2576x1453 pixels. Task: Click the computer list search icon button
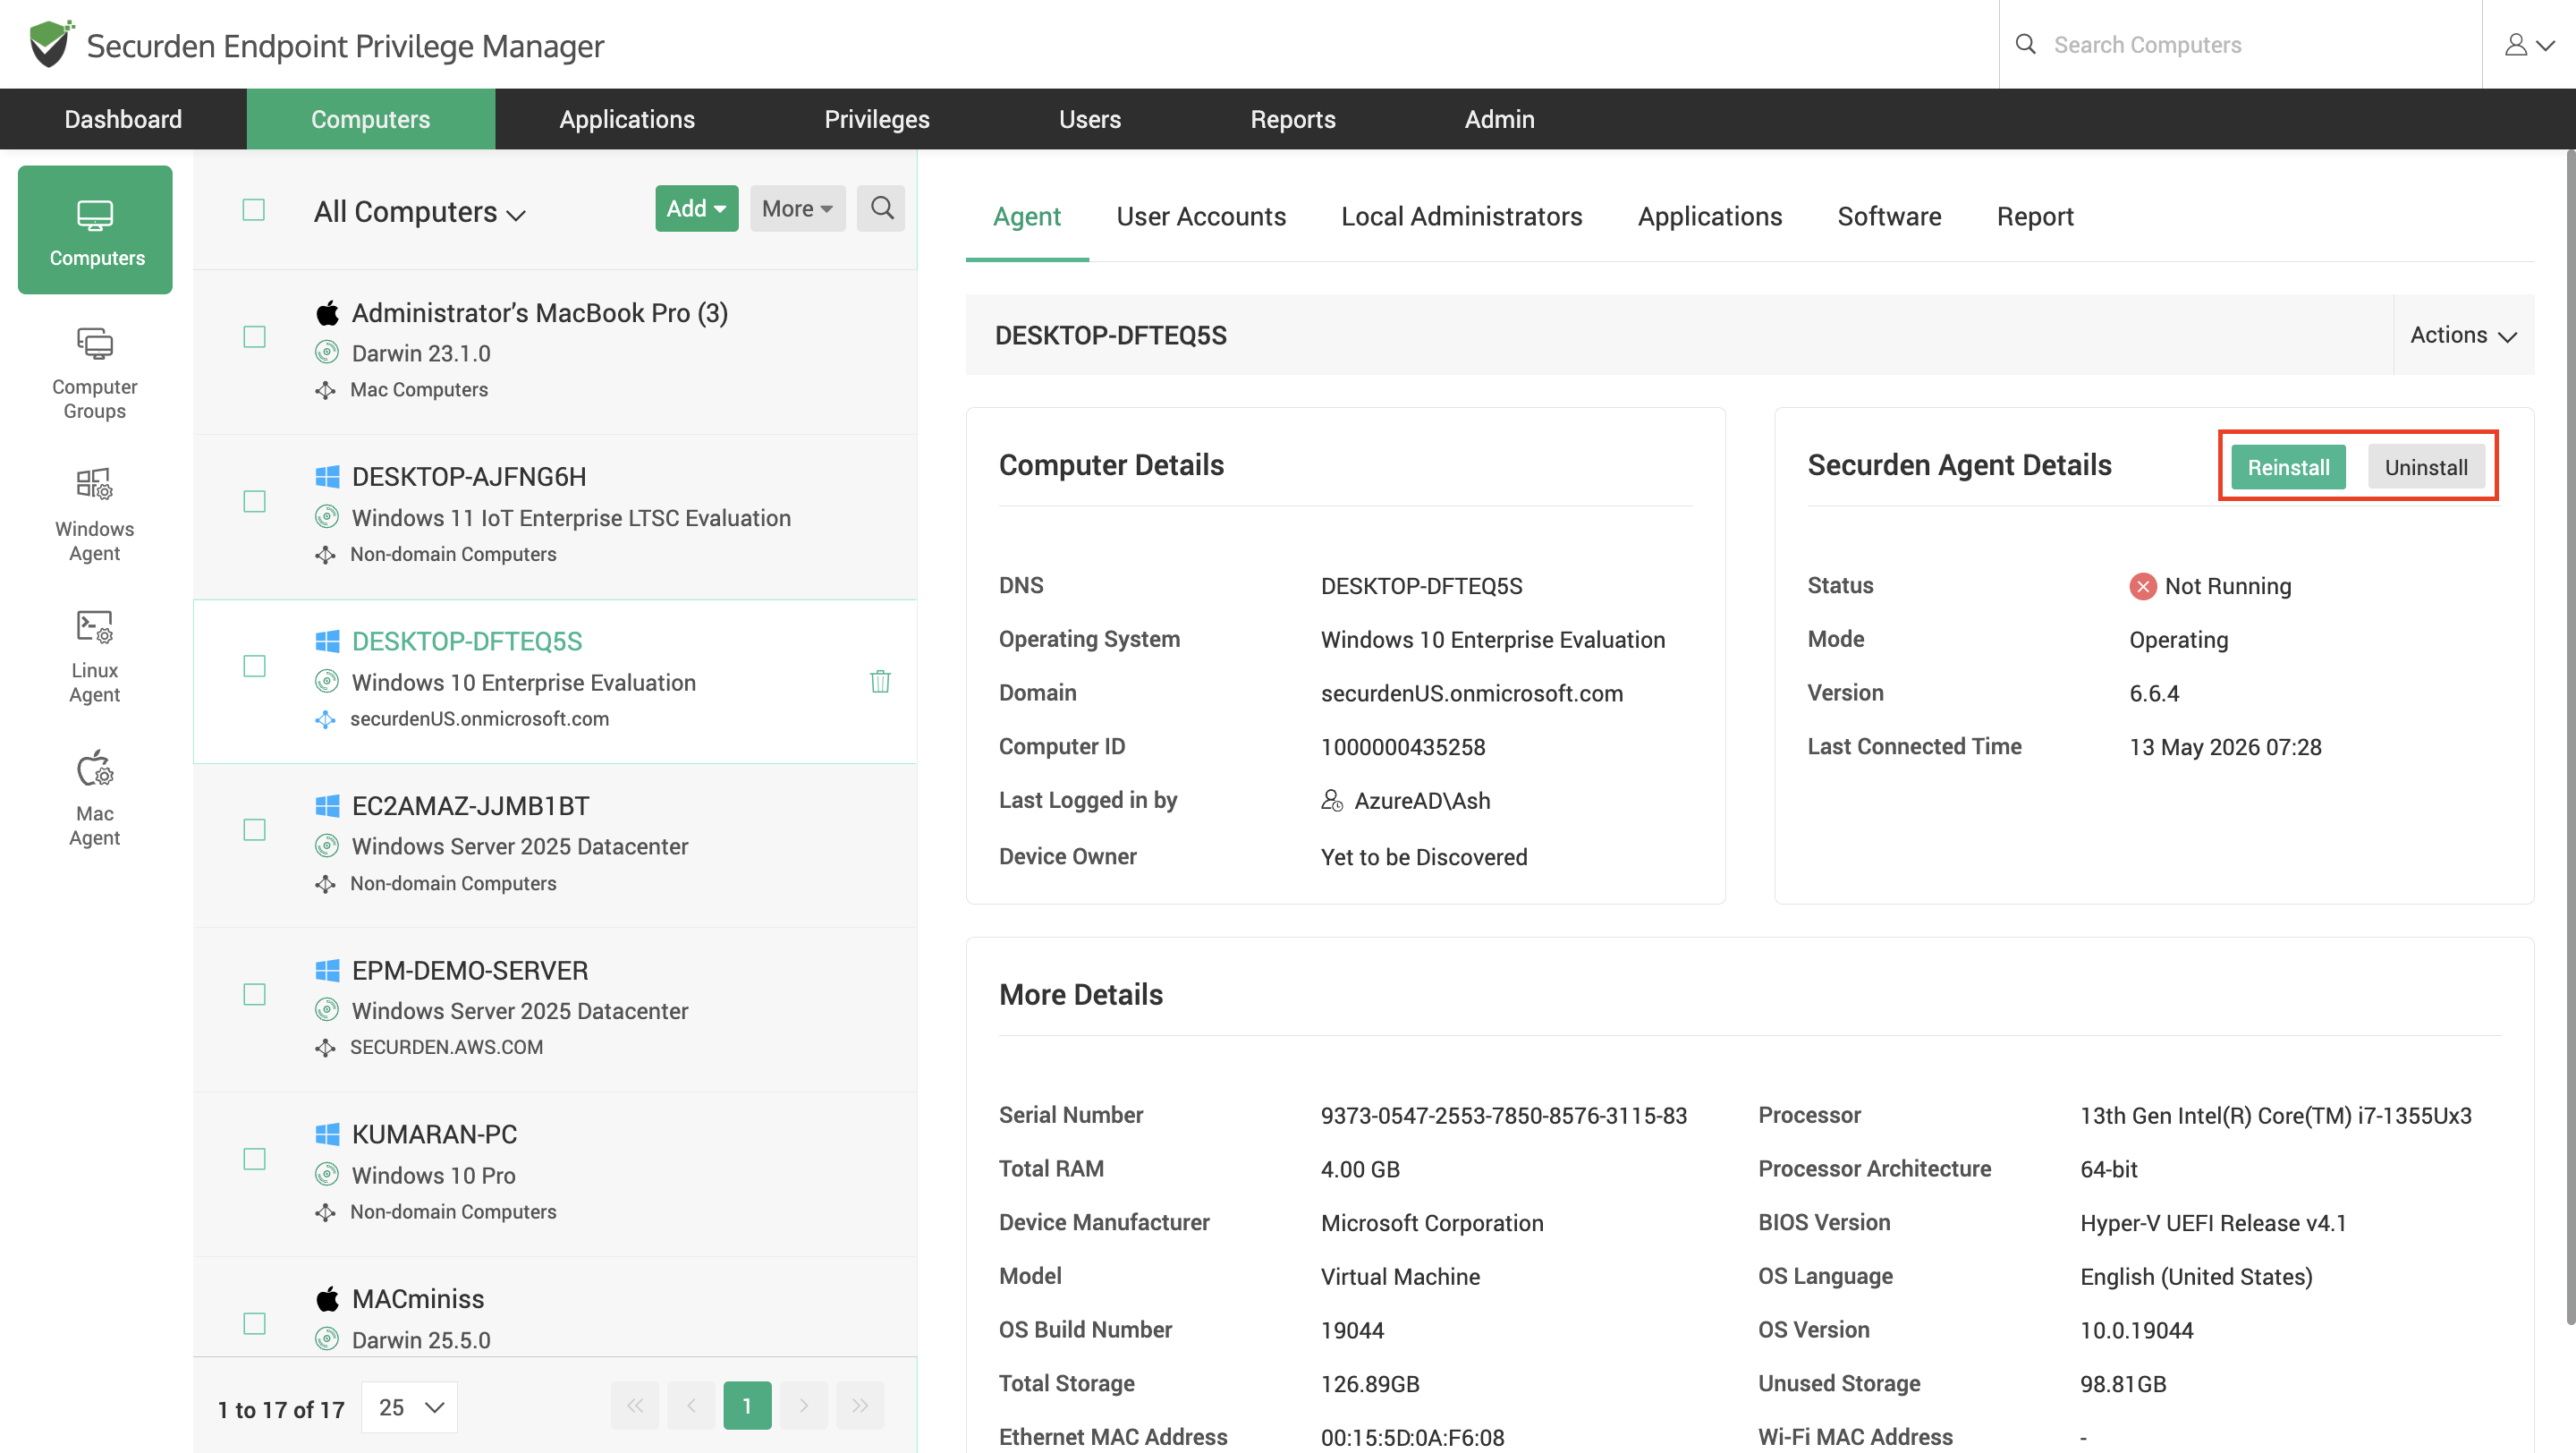(x=881, y=208)
